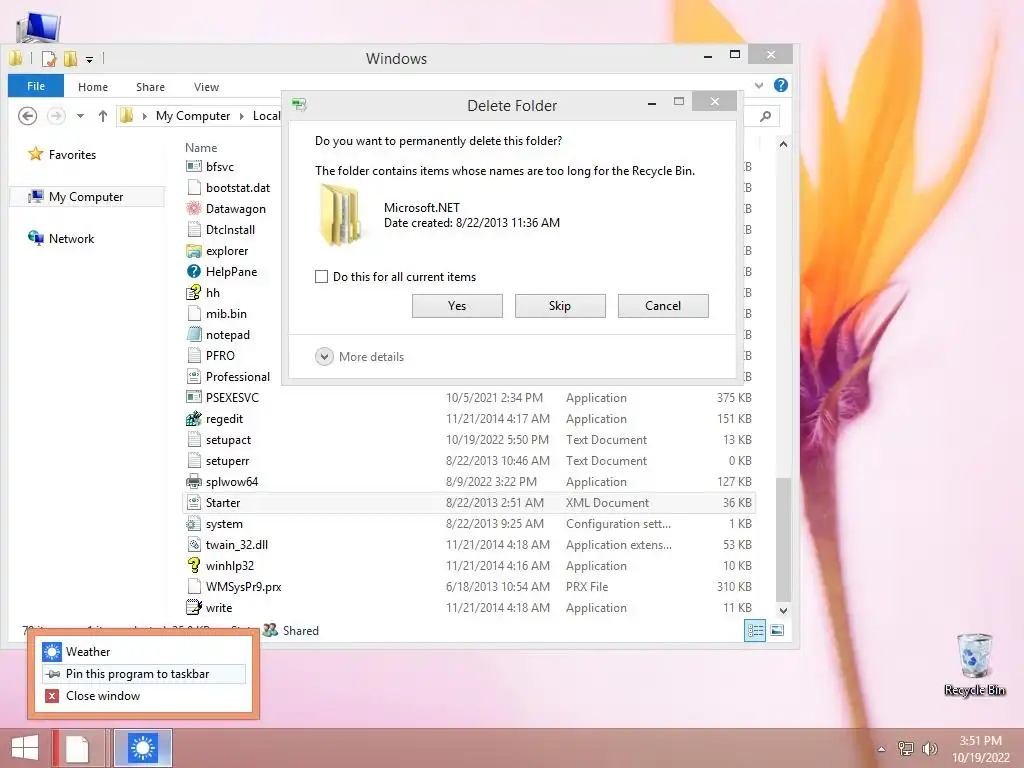Enable Do this for all current items

tap(321, 277)
